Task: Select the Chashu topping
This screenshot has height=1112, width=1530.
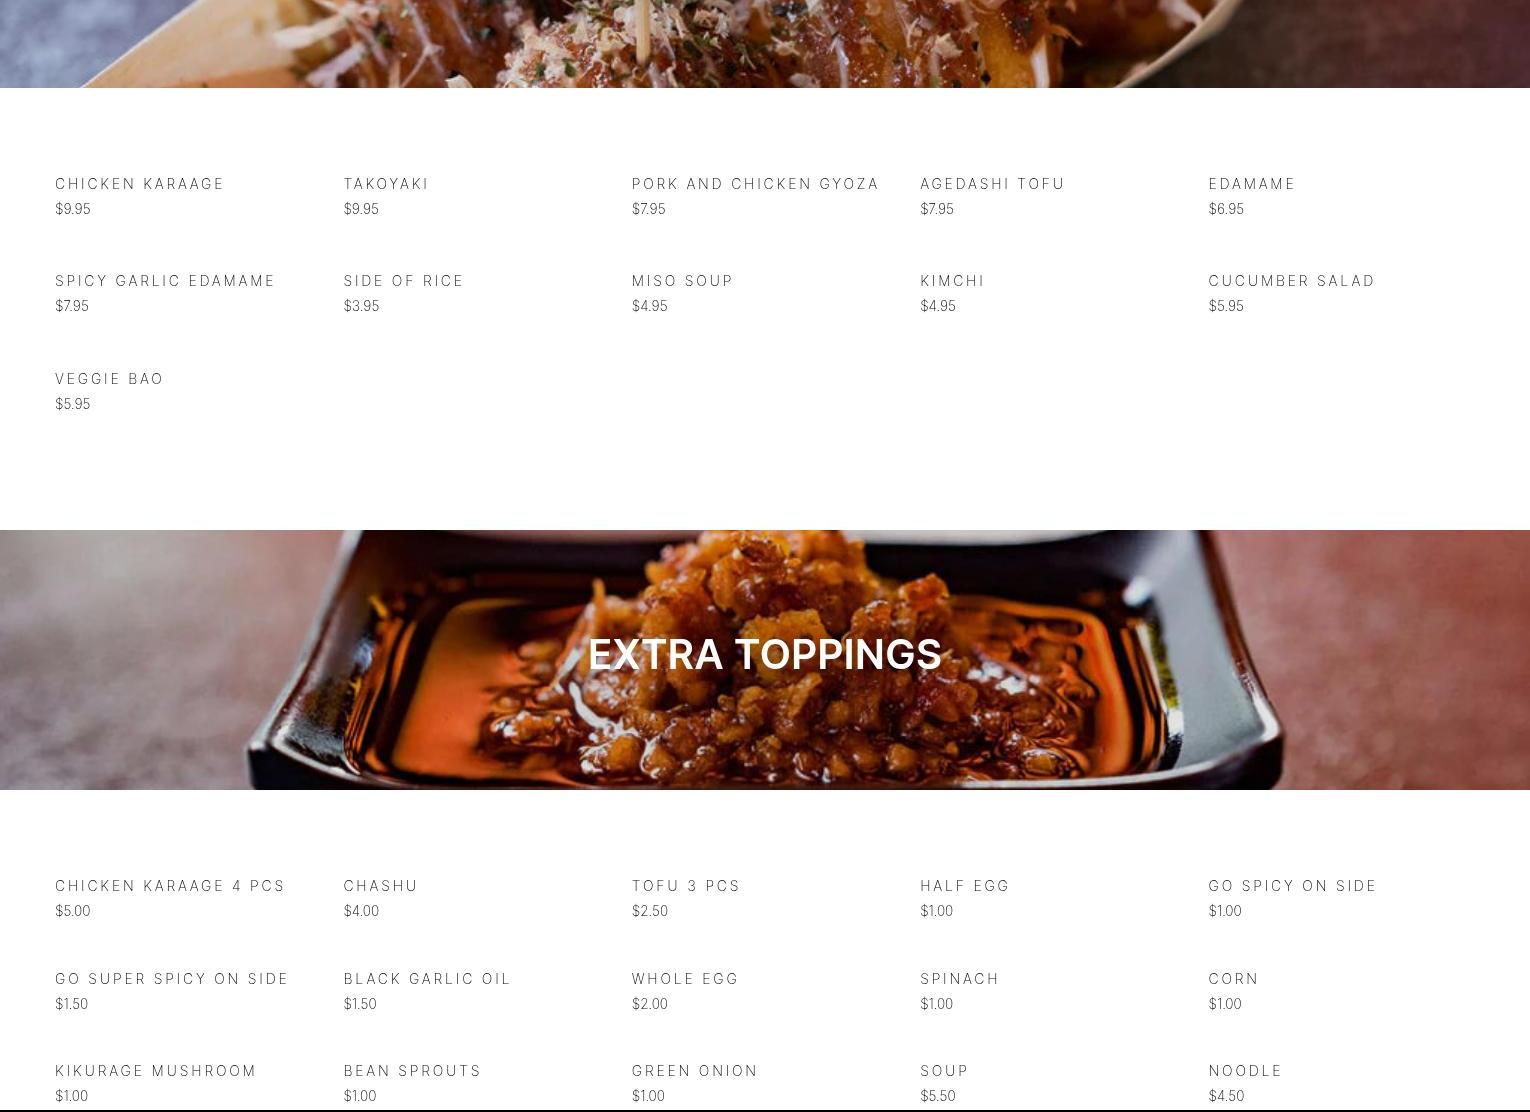Action: (x=381, y=886)
